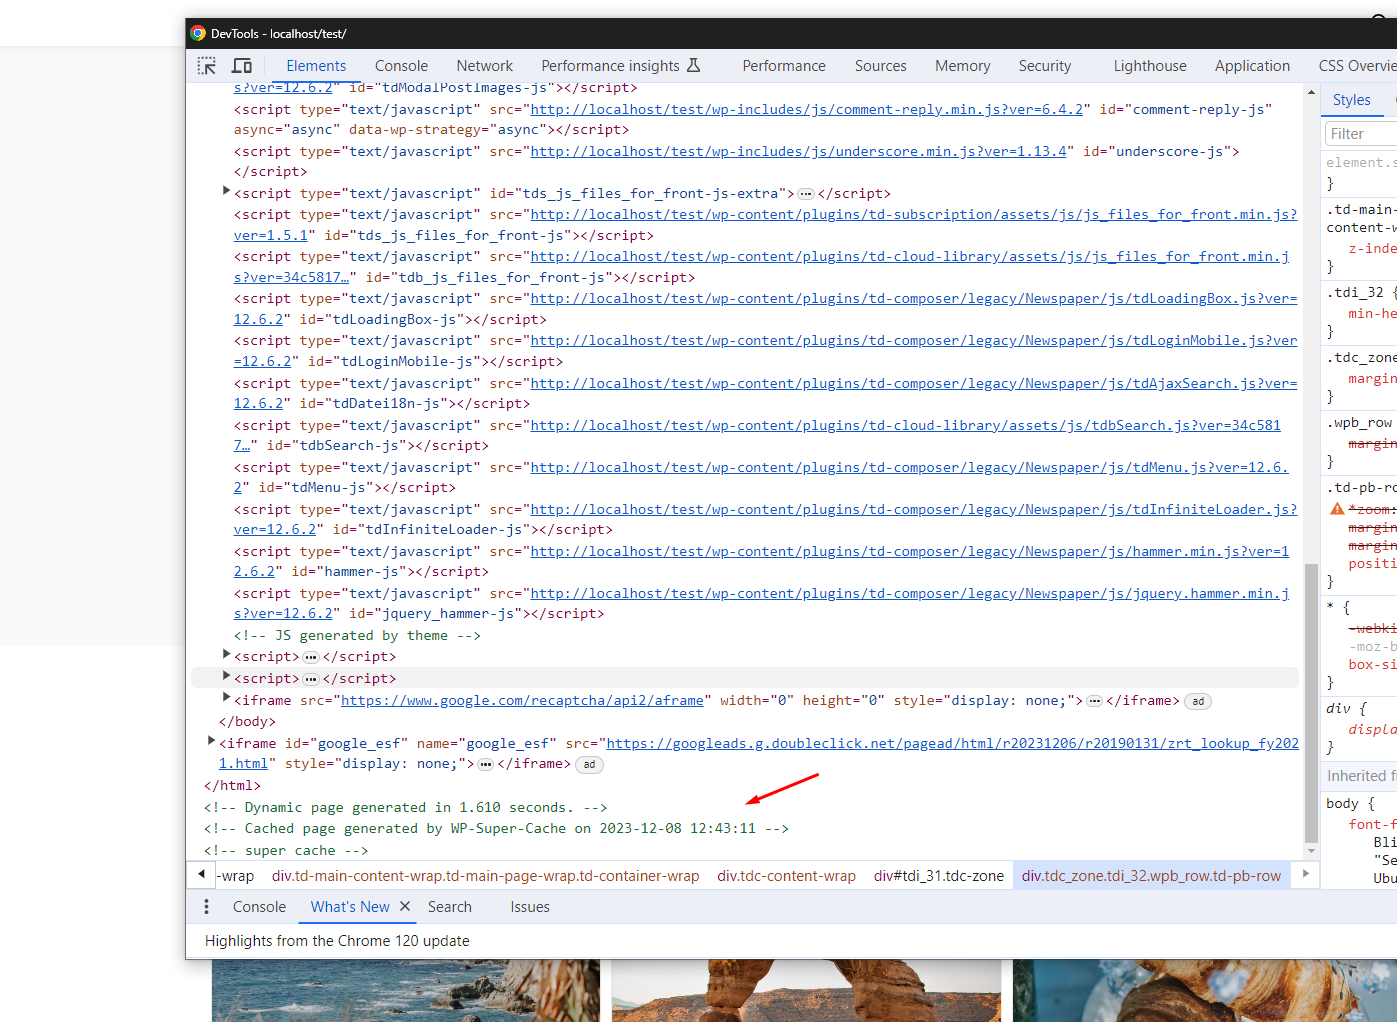Open the tdLoginMobile.js source link

765,351
